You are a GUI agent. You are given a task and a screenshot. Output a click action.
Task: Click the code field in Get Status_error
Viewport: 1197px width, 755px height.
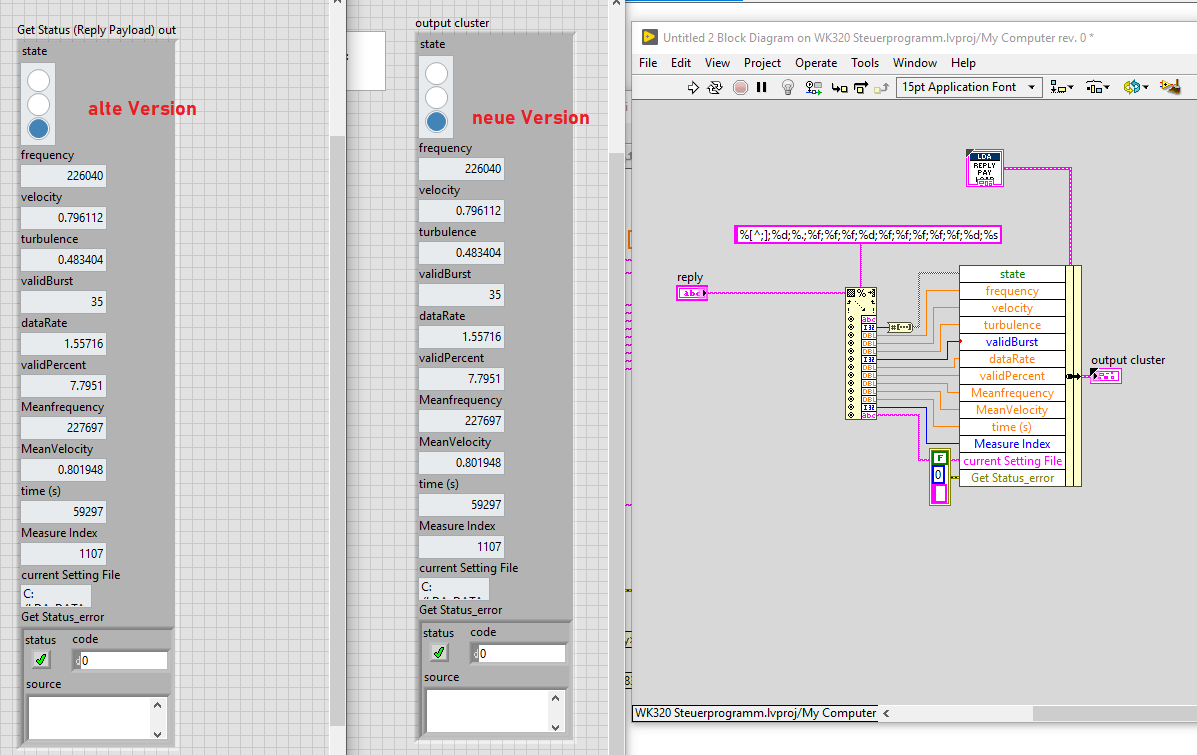[x=124, y=661]
